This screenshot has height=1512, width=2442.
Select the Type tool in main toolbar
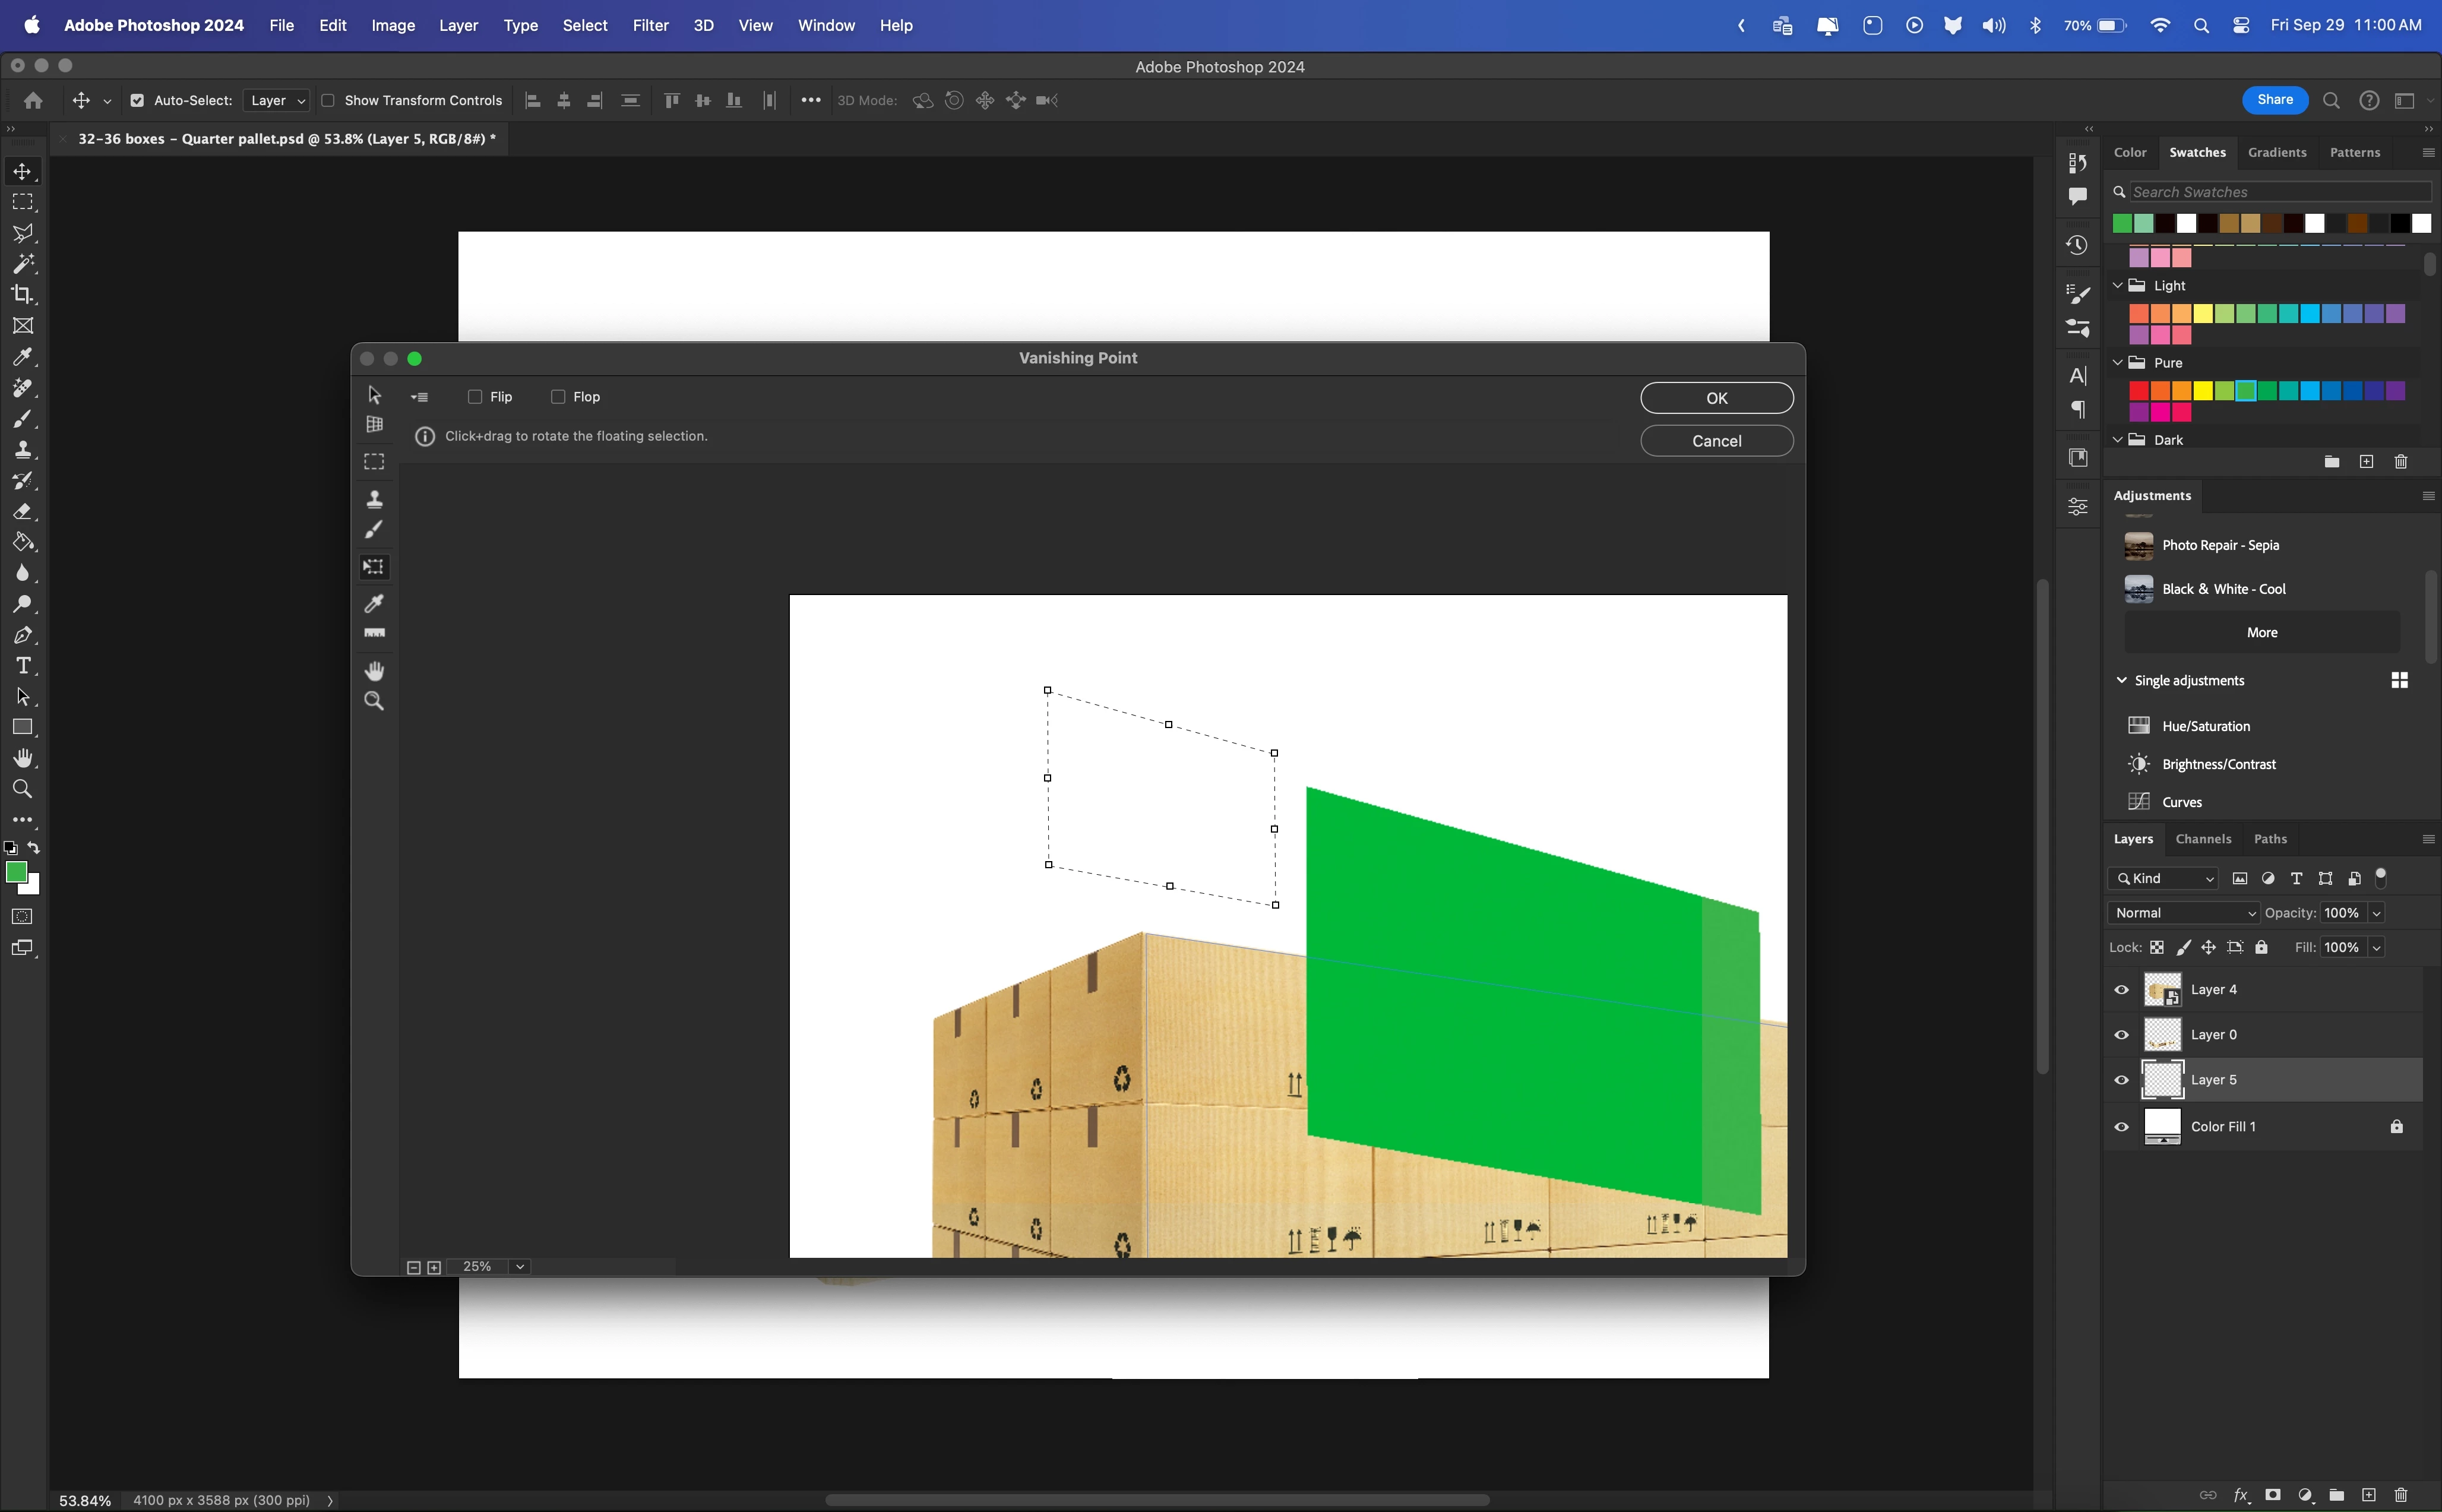pos(22,666)
